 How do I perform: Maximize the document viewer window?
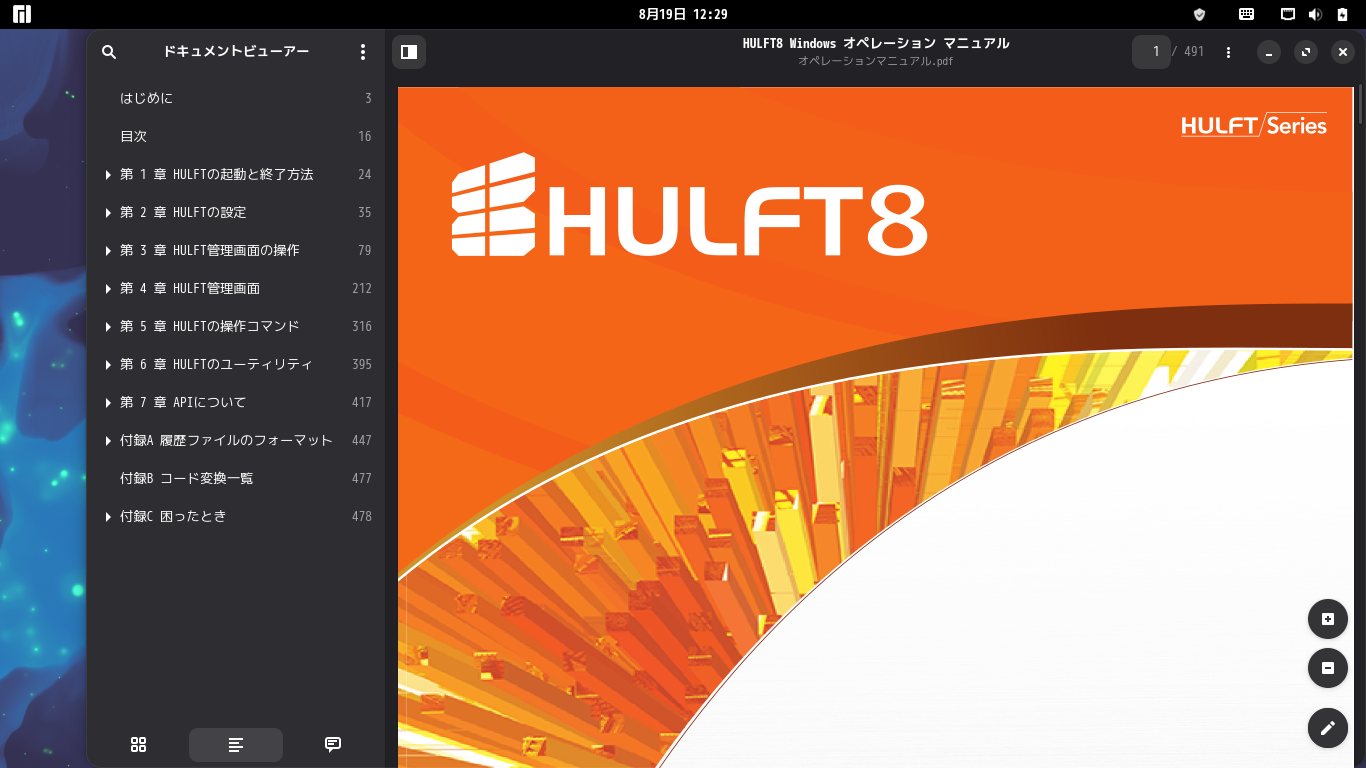pyautogui.click(x=1306, y=52)
